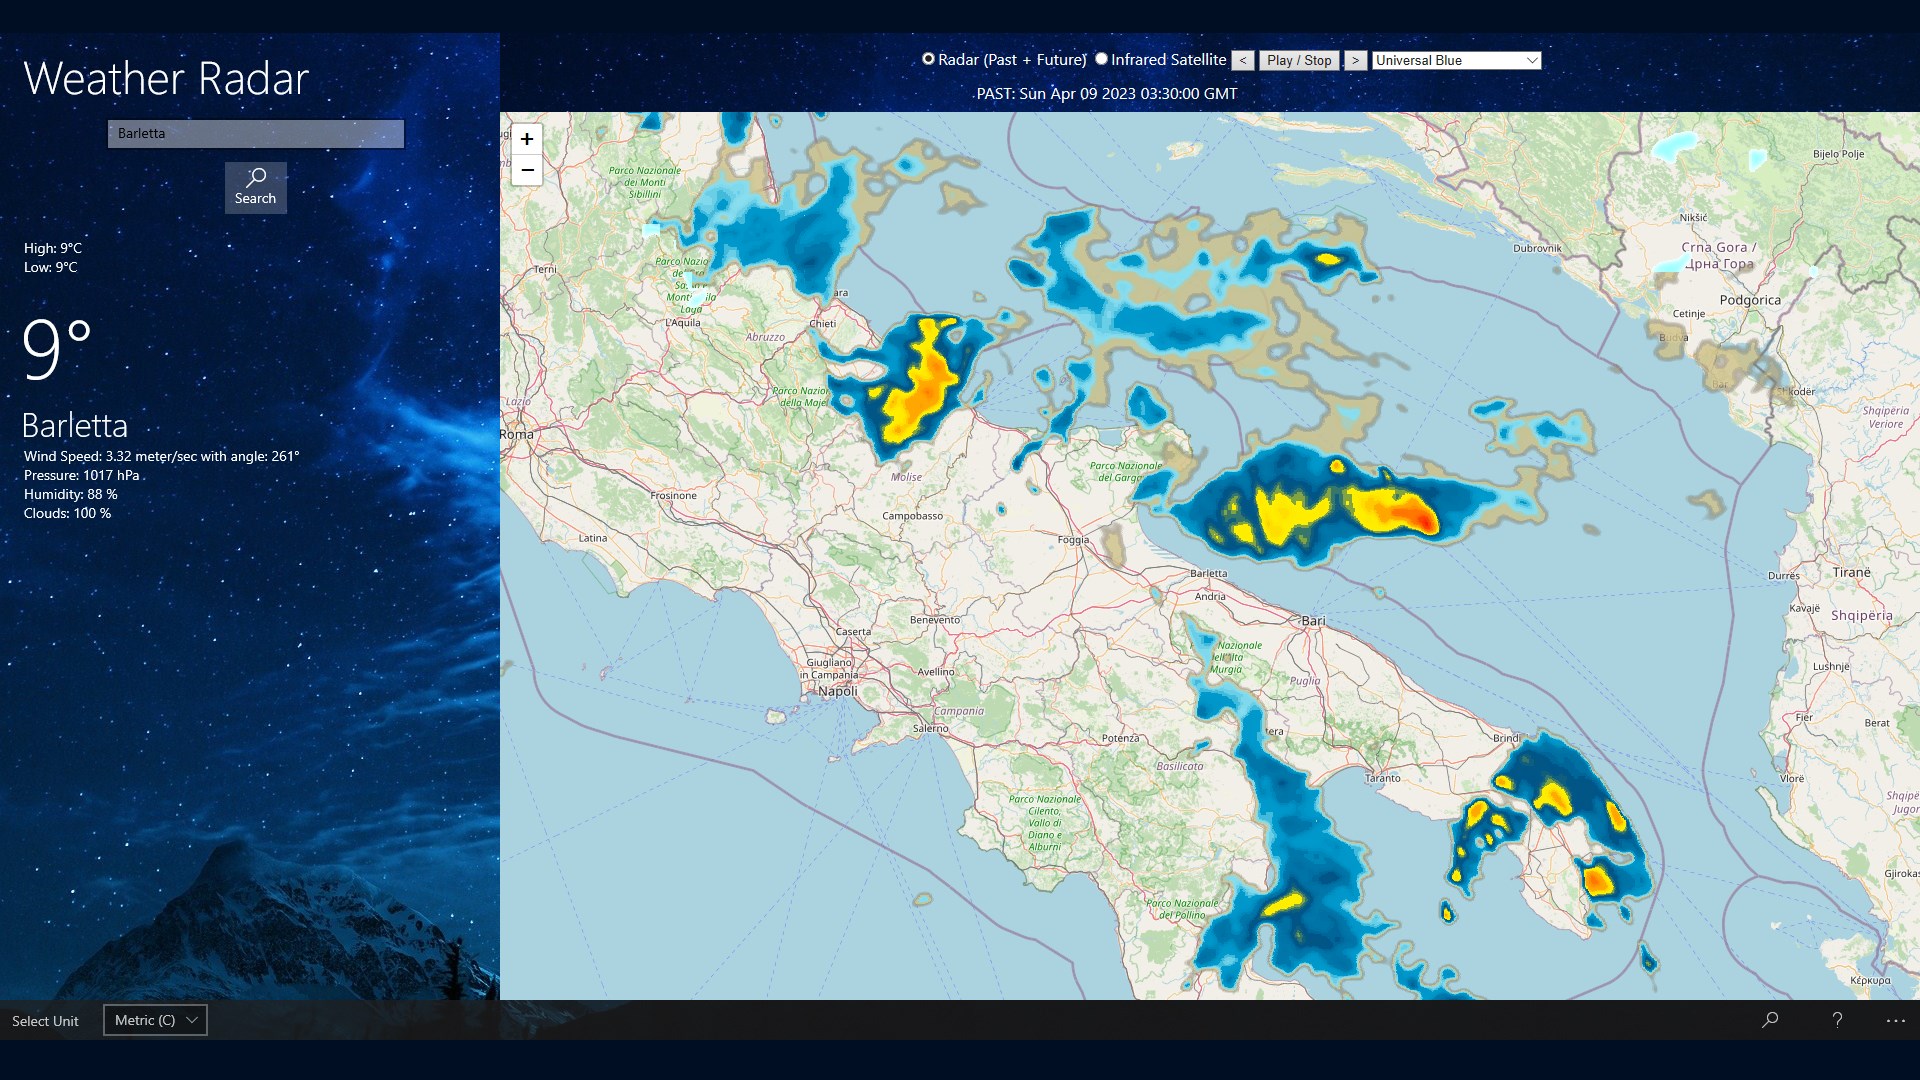Open search from the bottom app bar magnifier
1920x1080 pixels.
click(1770, 1020)
